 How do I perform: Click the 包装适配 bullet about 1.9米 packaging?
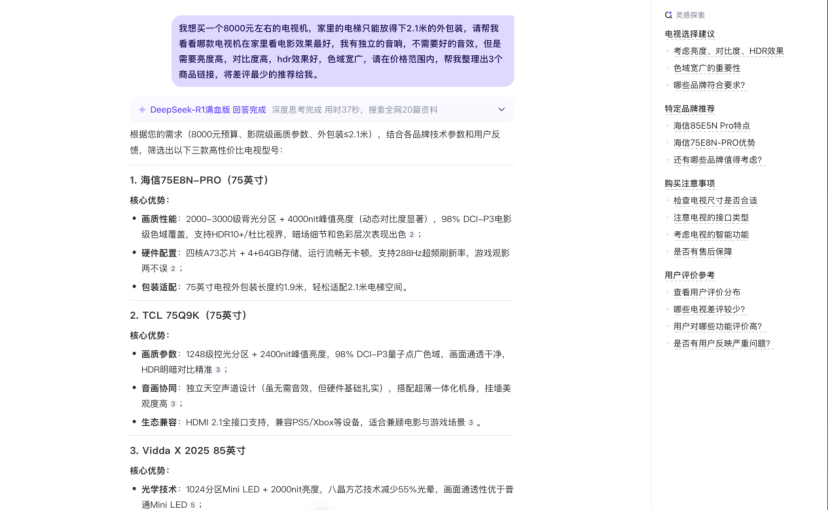[x=275, y=287]
